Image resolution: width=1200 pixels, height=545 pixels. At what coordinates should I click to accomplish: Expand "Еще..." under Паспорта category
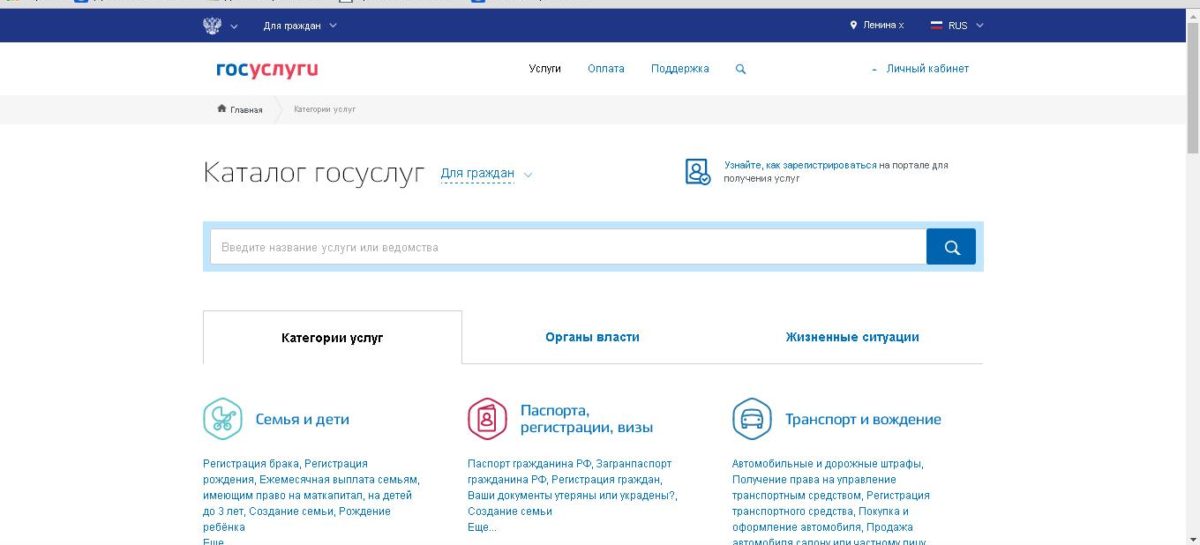[482, 527]
